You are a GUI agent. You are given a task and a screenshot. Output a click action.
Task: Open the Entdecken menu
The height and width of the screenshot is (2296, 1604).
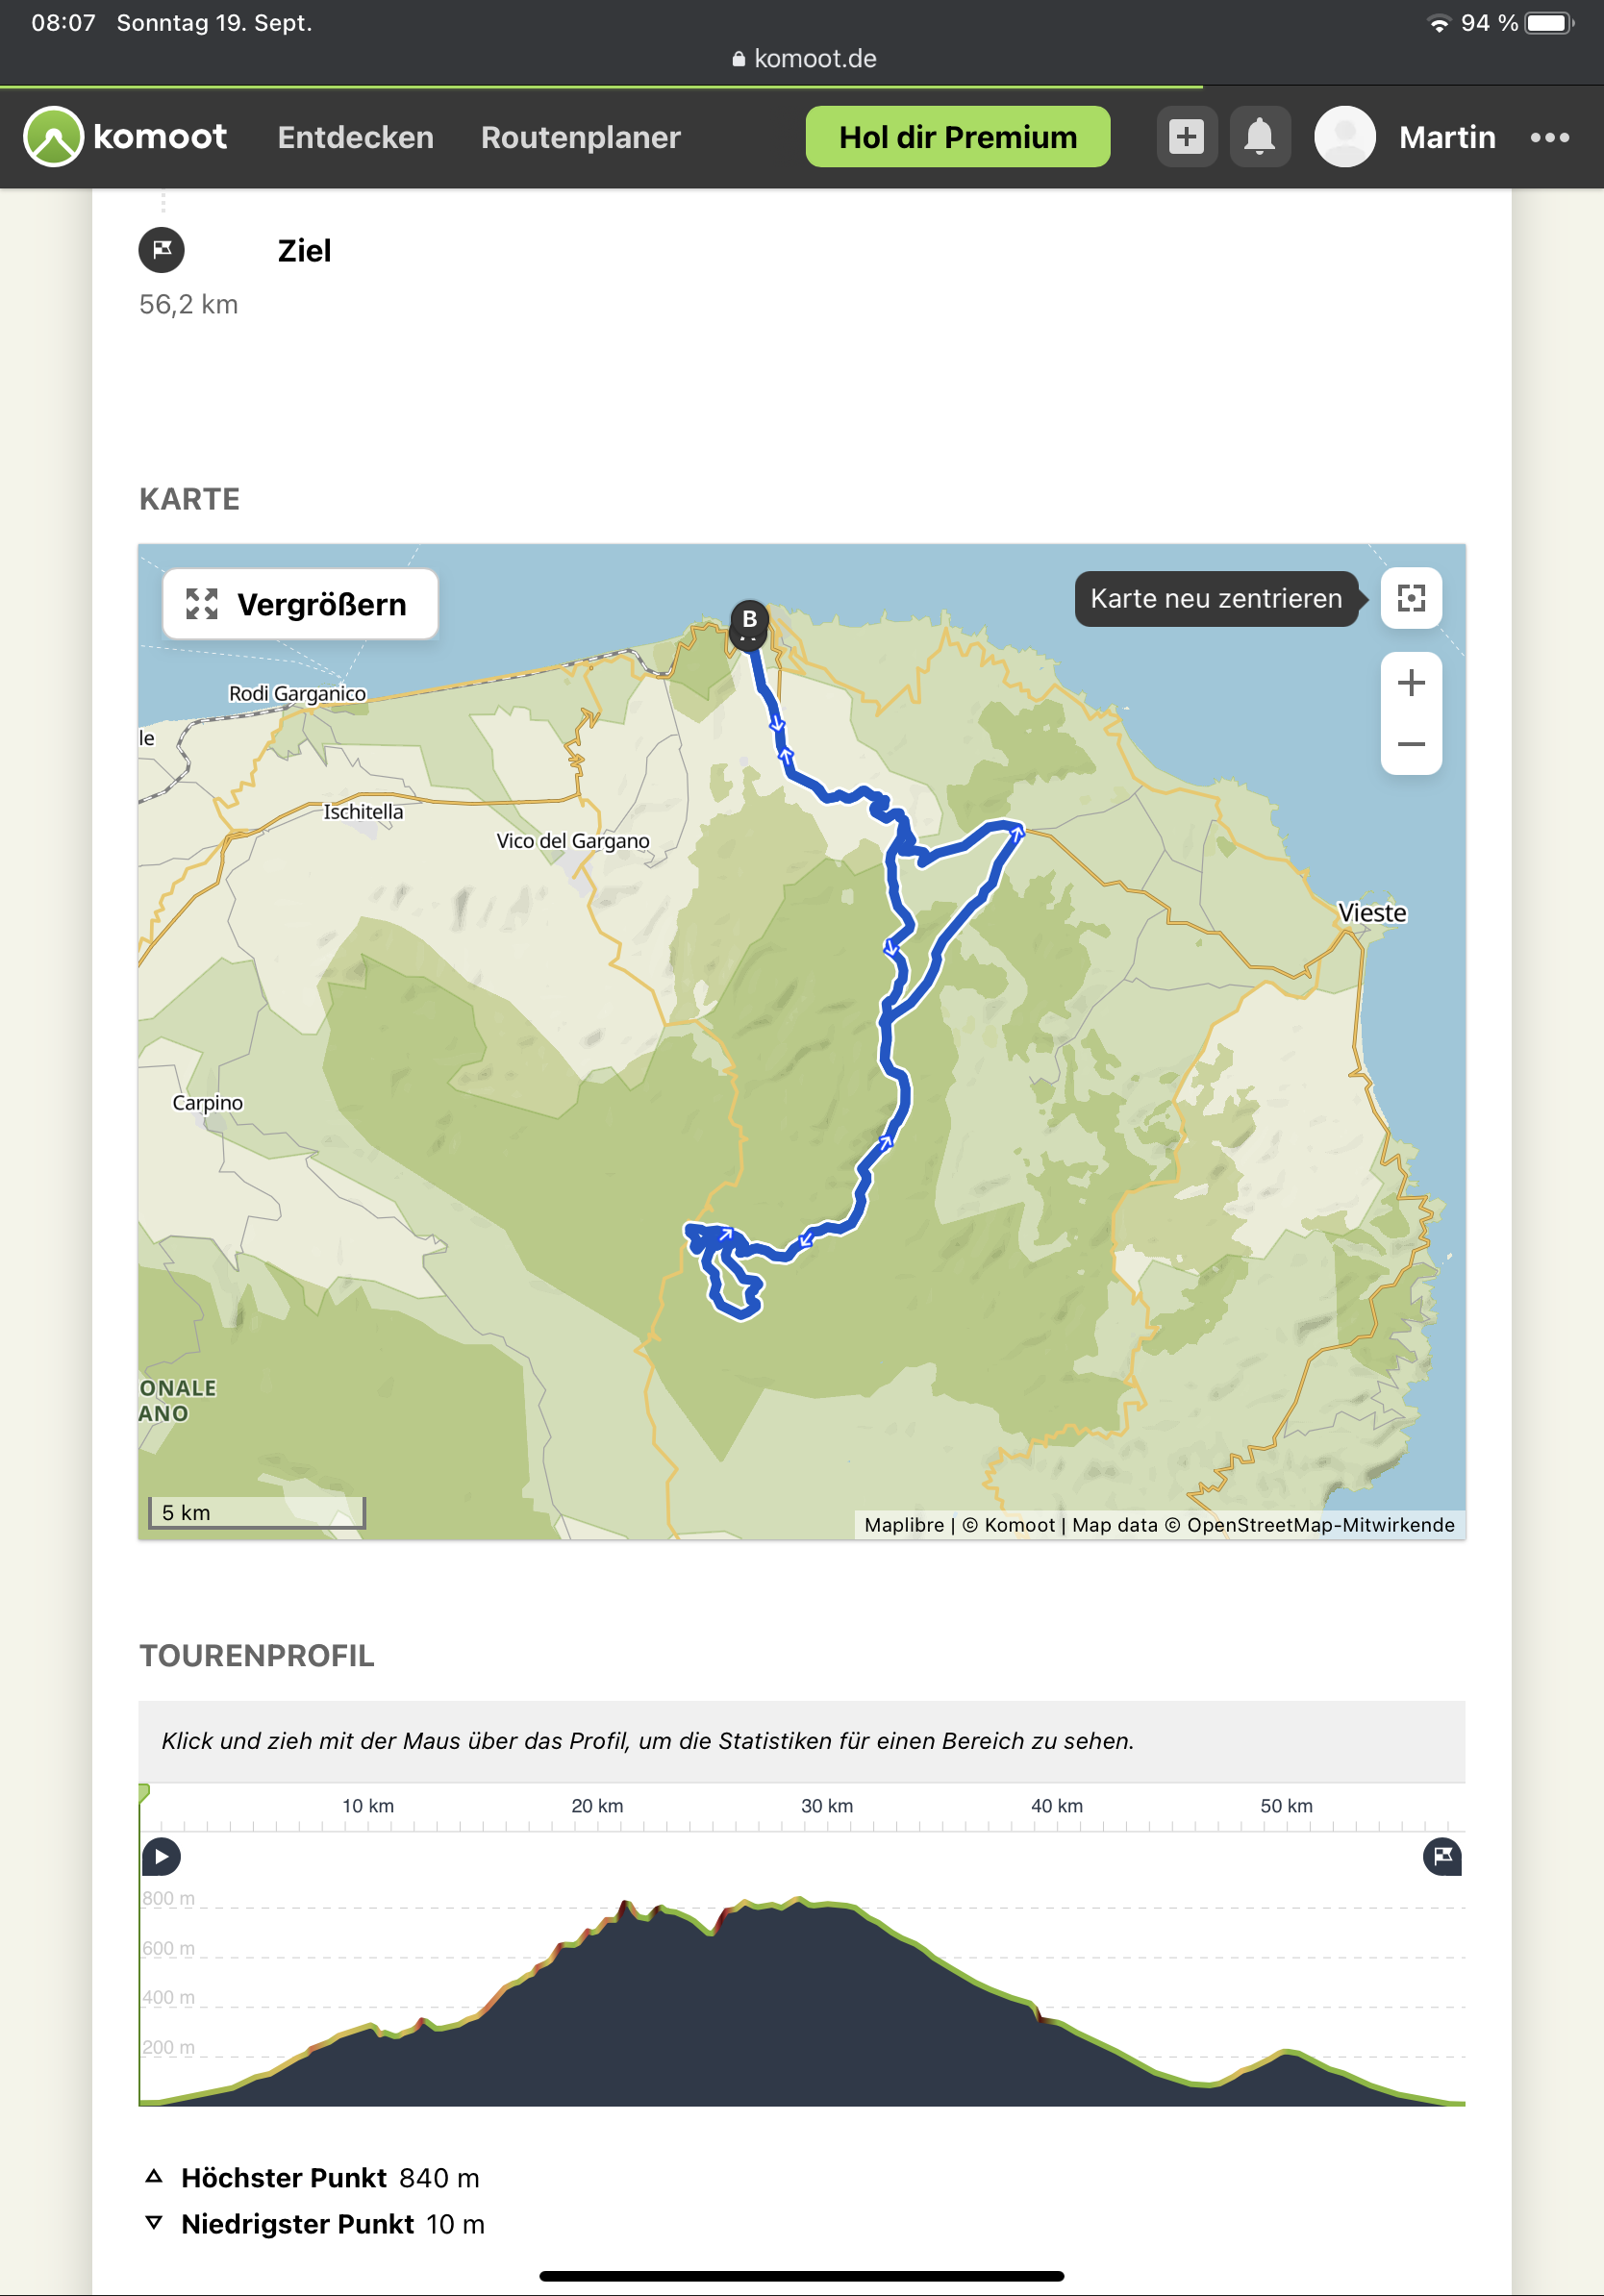click(355, 137)
